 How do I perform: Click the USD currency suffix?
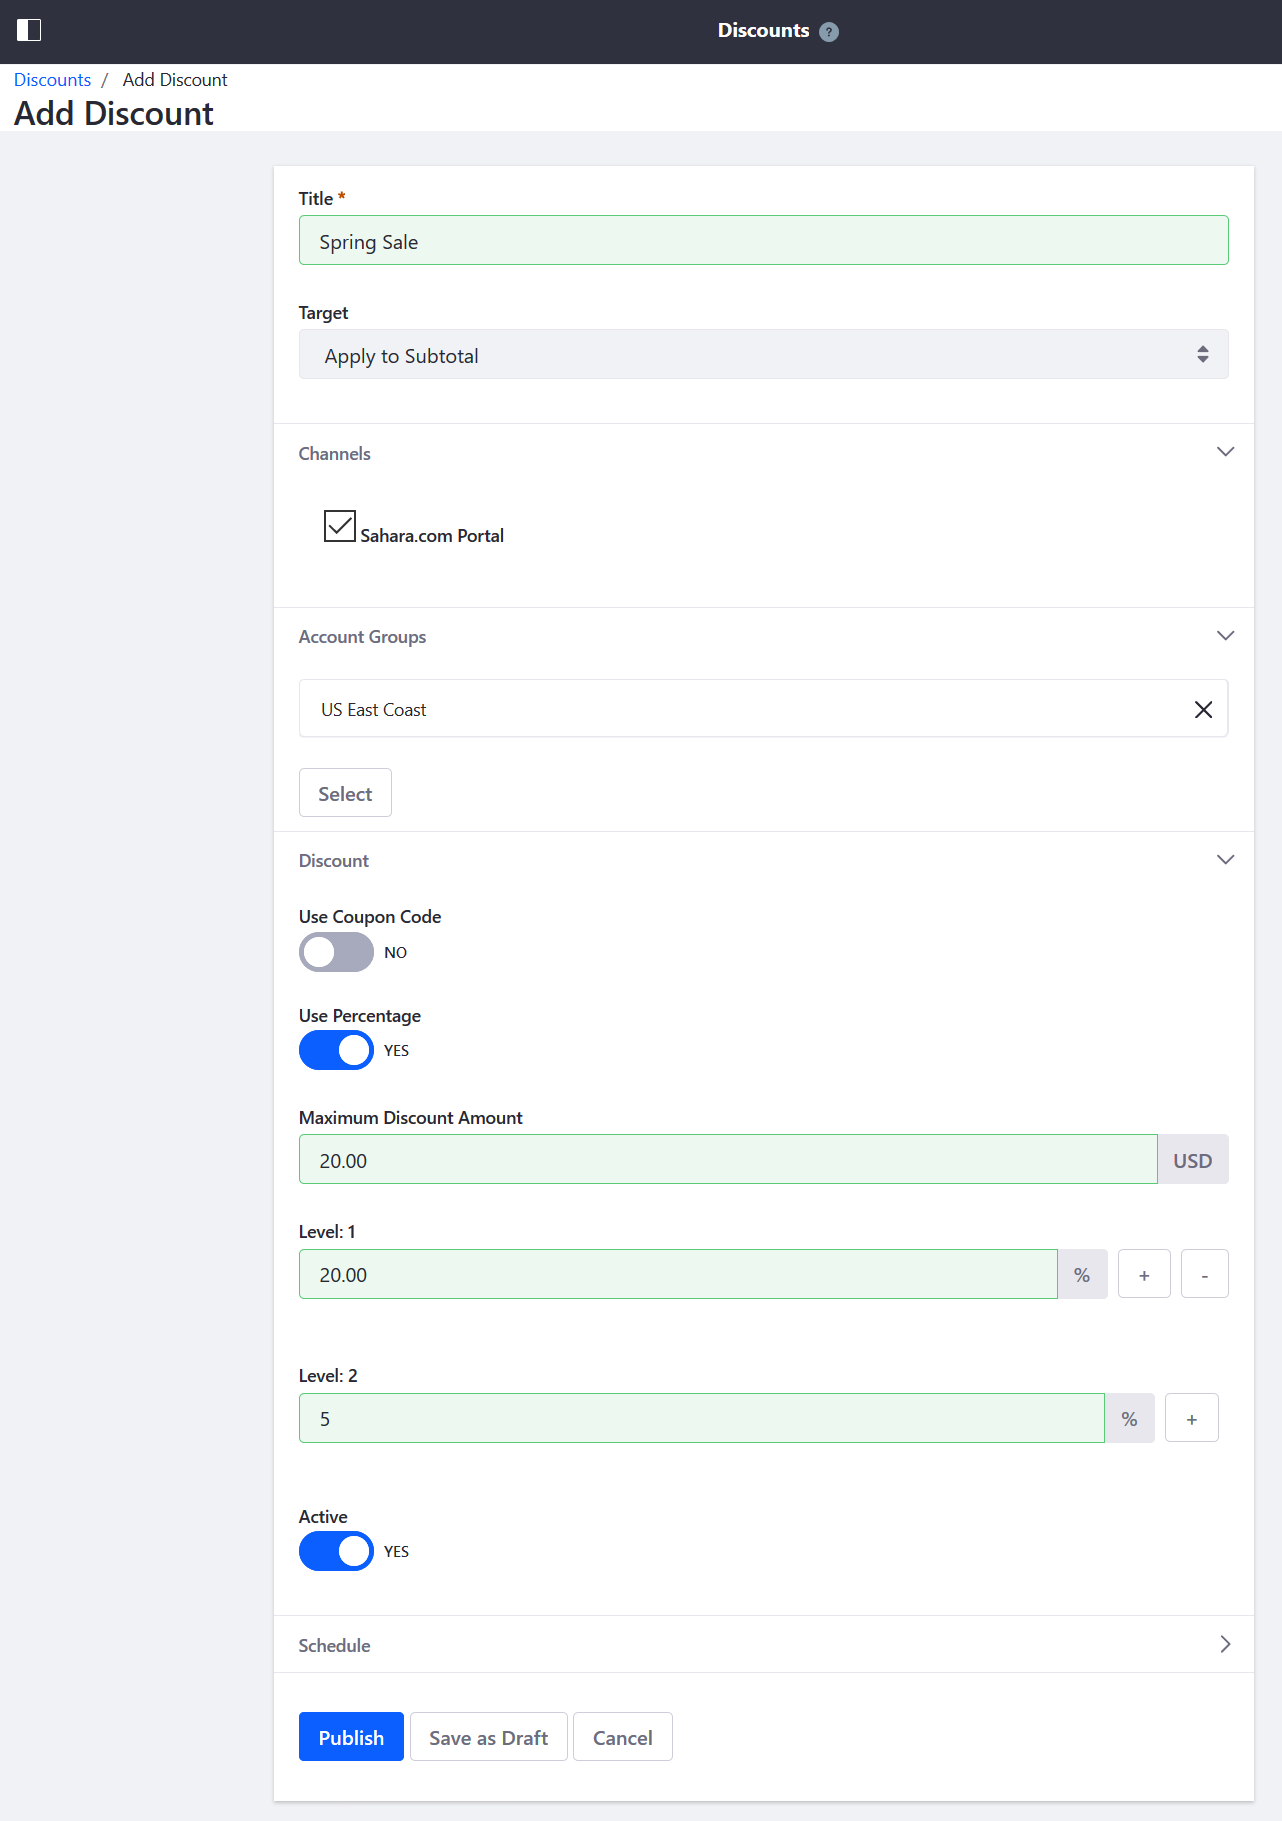coord(1193,1160)
